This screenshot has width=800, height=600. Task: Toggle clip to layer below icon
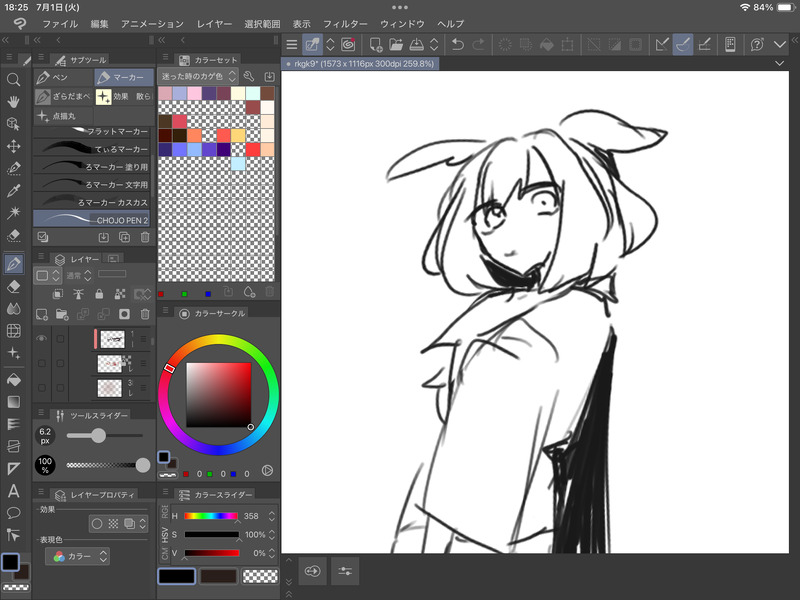tap(58, 294)
